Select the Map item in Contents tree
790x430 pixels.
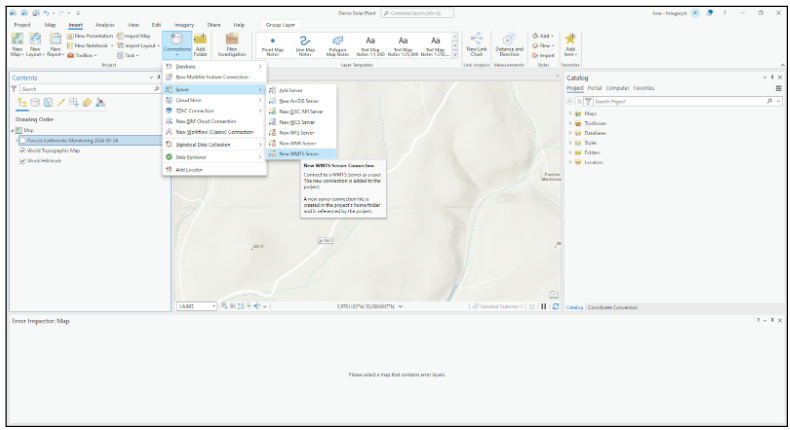29,131
